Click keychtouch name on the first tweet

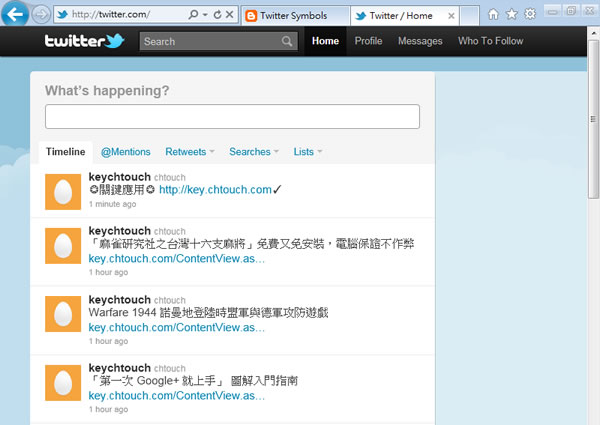pyautogui.click(x=119, y=177)
